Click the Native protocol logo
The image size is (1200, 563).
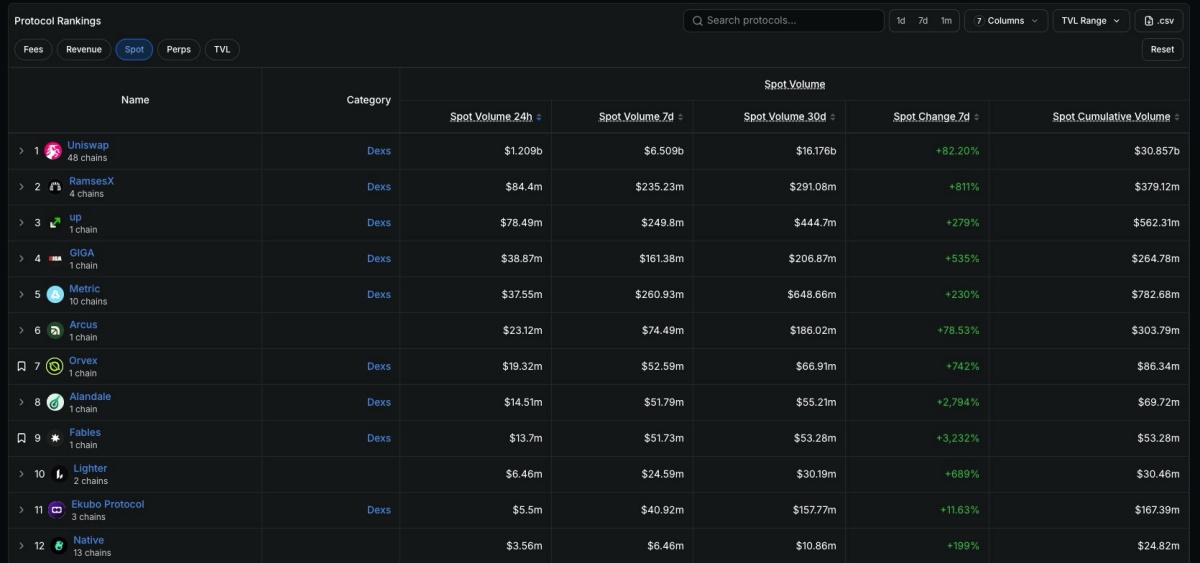(59, 546)
